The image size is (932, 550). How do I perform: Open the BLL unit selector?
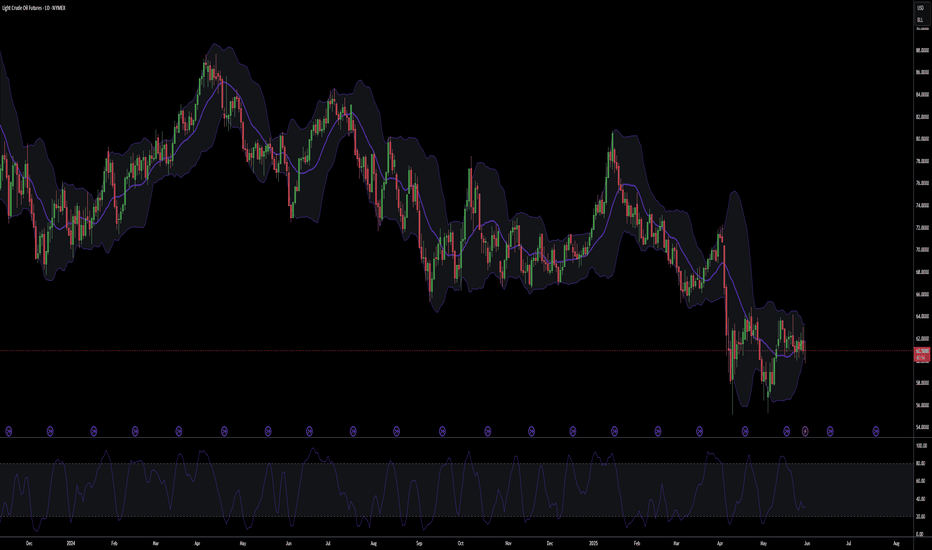coord(921,20)
